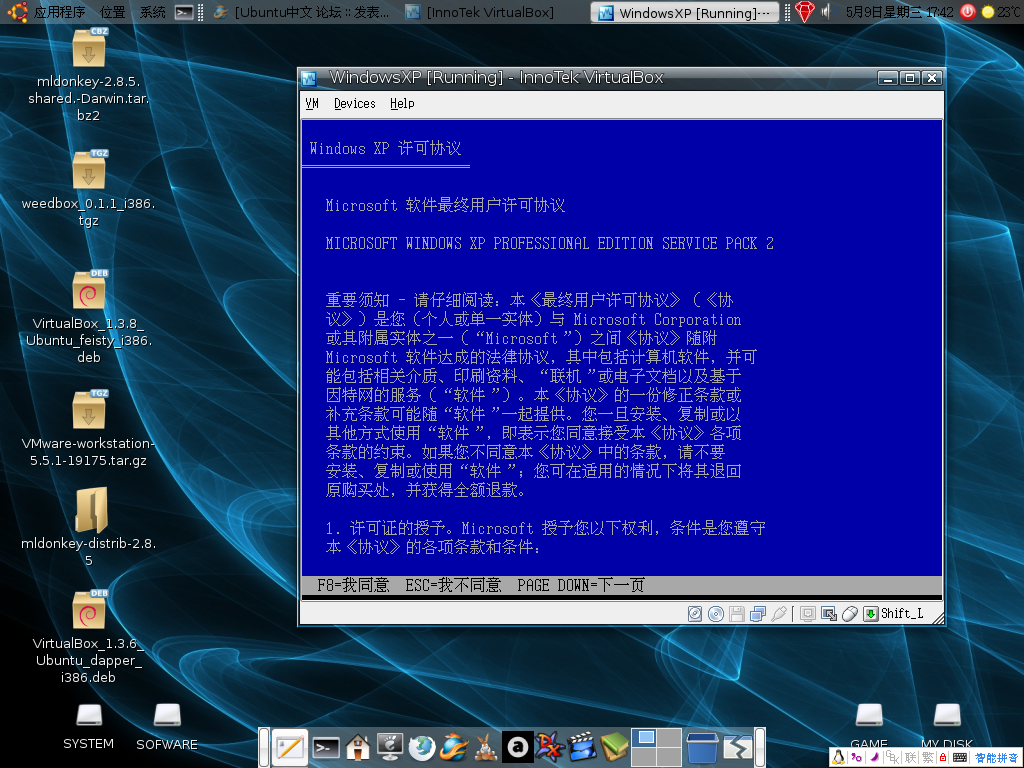Open the trash bin in dock

(x=703, y=748)
